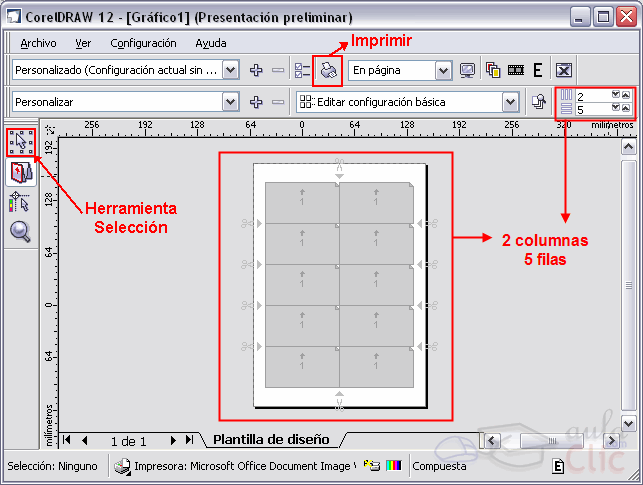Decrease the rows value 5
The height and width of the screenshot is (485, 643).
pyautogui.click(x=616, y=108)
